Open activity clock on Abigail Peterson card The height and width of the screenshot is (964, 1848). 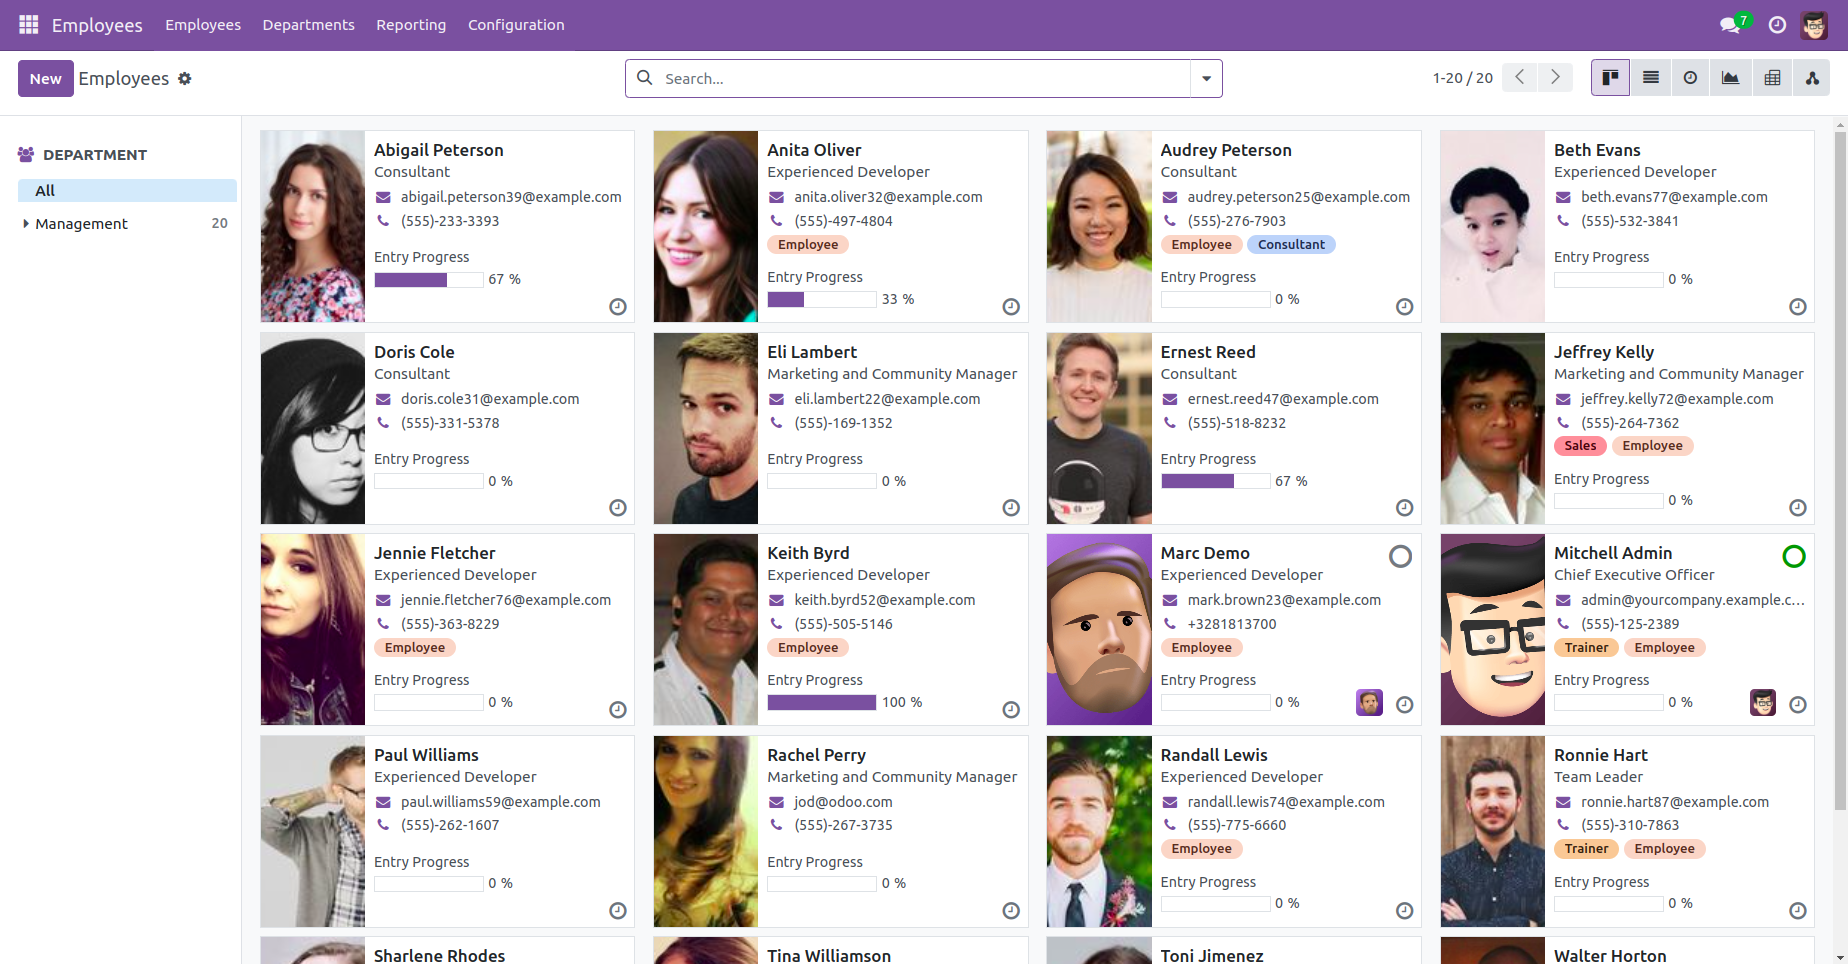[x=618, y=307]
